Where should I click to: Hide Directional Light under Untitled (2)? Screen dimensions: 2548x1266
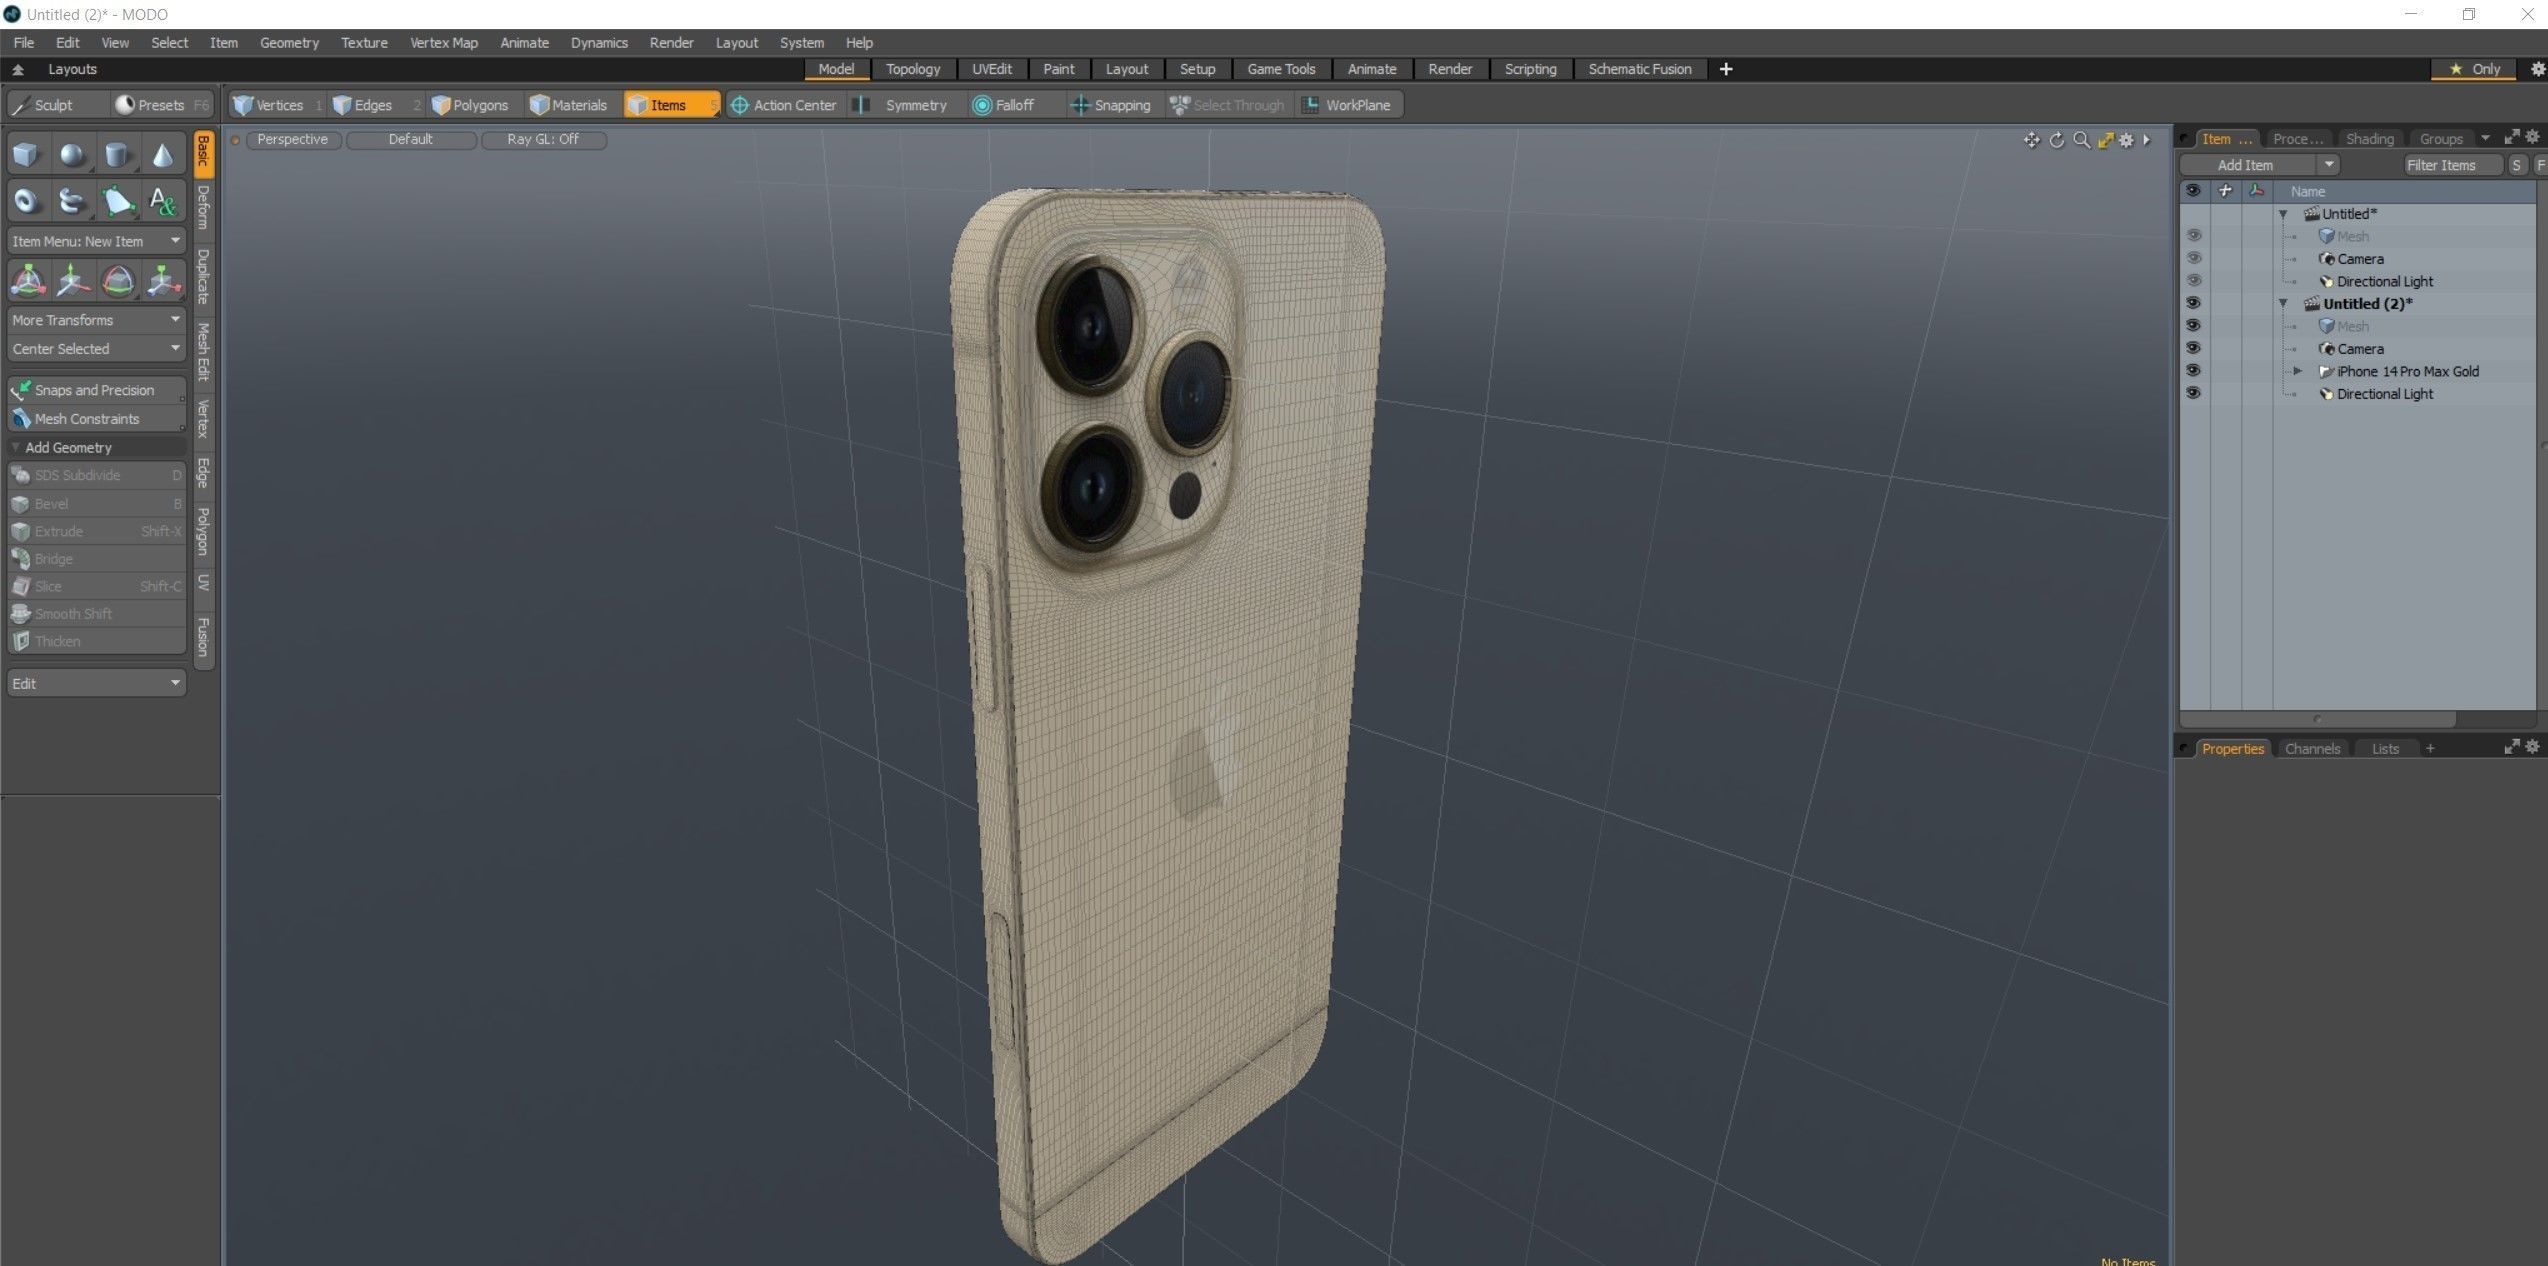[2193, 393]
